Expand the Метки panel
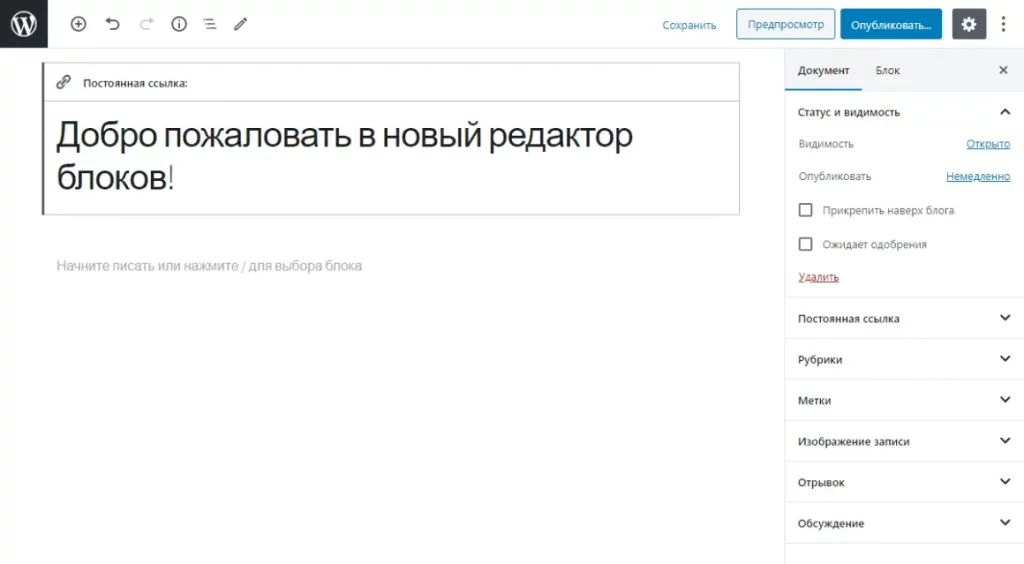 [x=904, y=401]
